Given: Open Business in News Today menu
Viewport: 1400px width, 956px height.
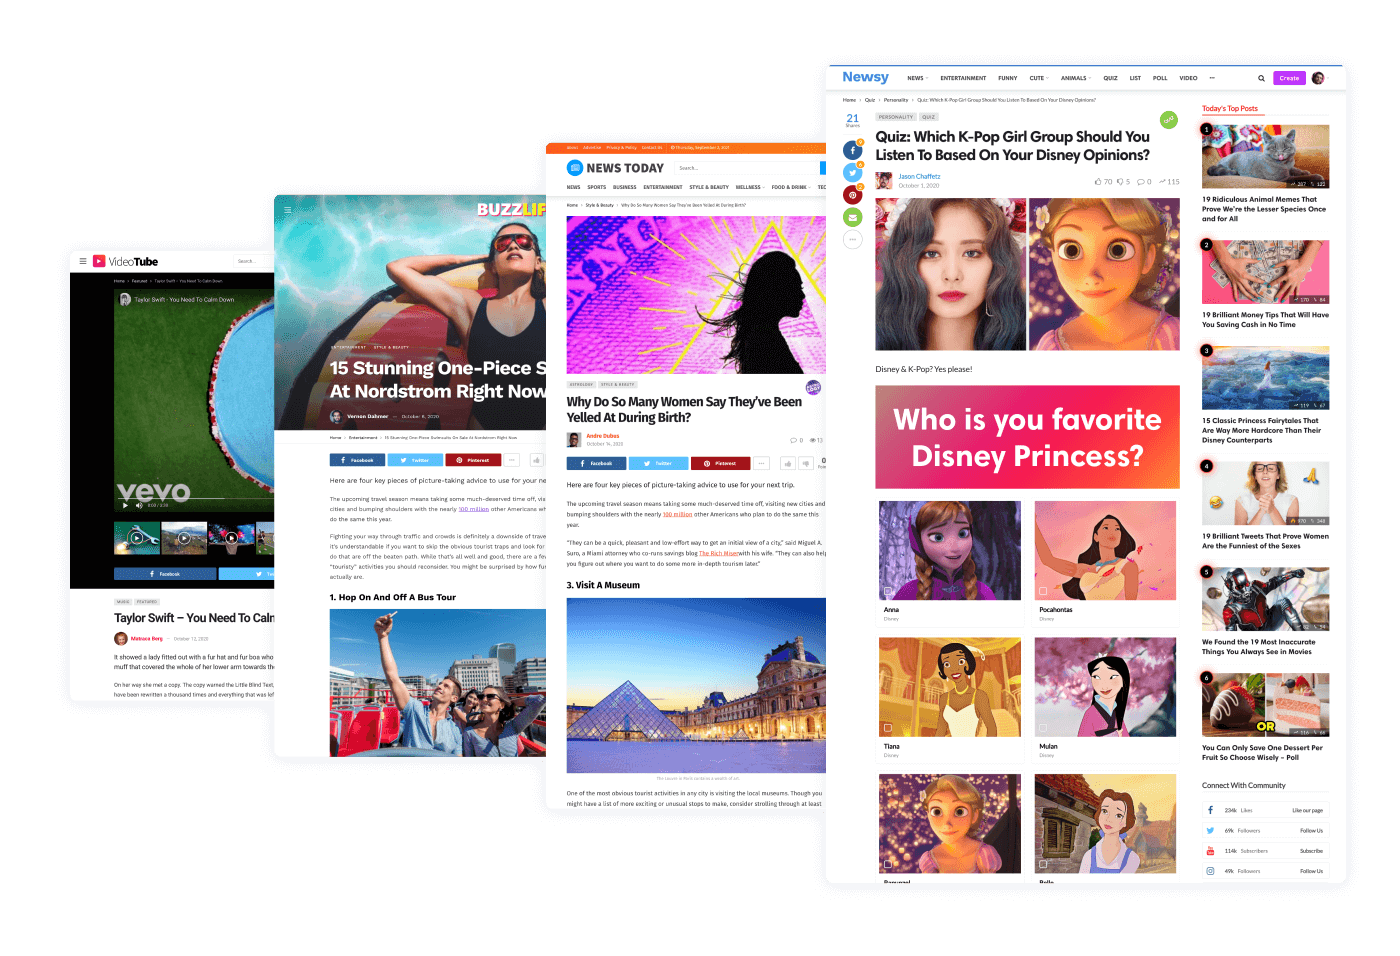Looking at the screenshot, I should (625, 187).
